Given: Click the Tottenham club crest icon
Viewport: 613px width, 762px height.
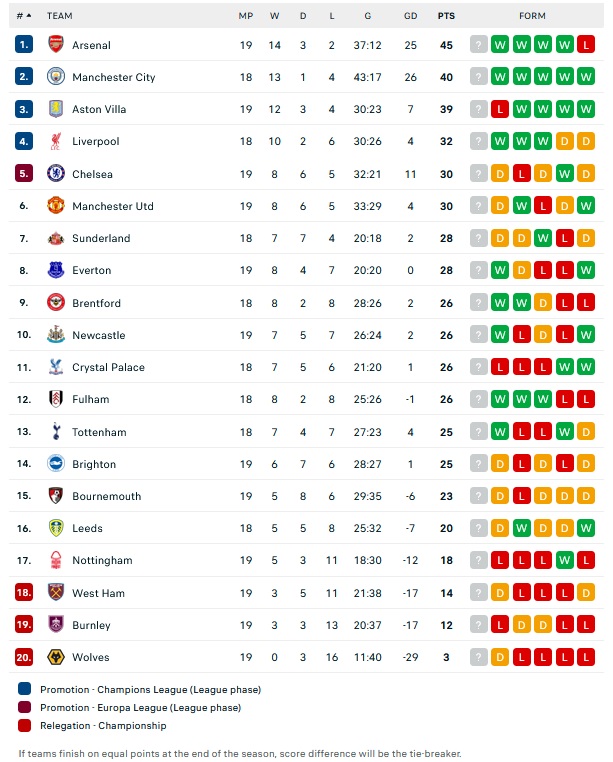Looking at the screenshot, I should point(56,432).
